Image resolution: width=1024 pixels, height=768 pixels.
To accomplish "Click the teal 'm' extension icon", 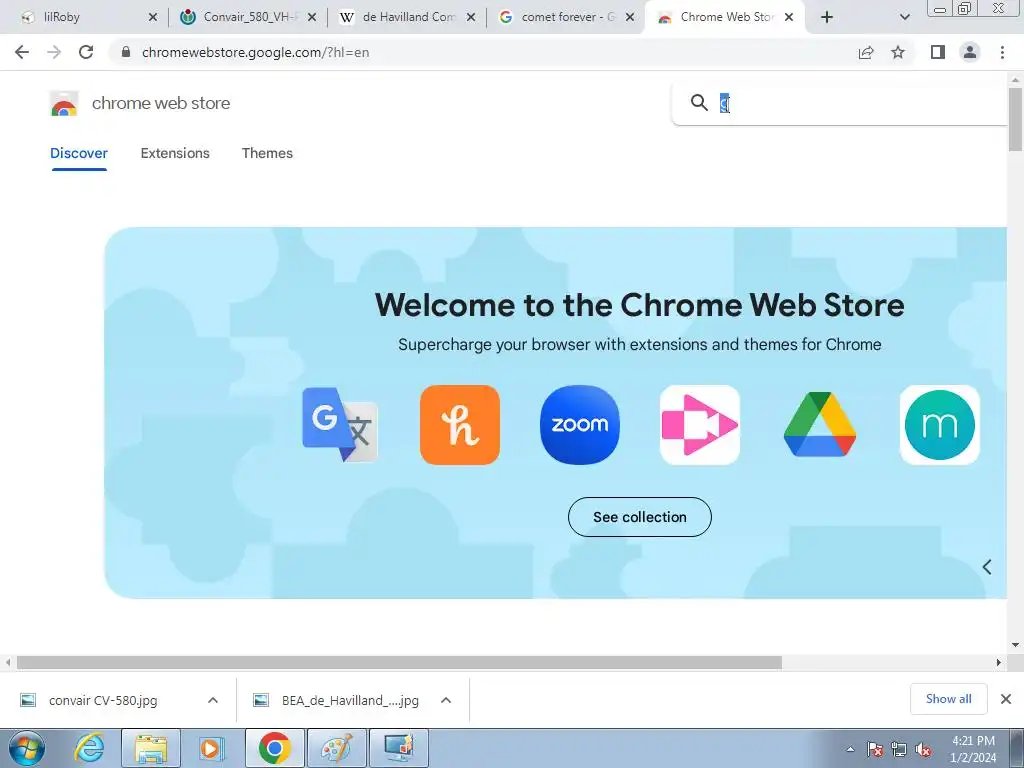I will 939,424.
